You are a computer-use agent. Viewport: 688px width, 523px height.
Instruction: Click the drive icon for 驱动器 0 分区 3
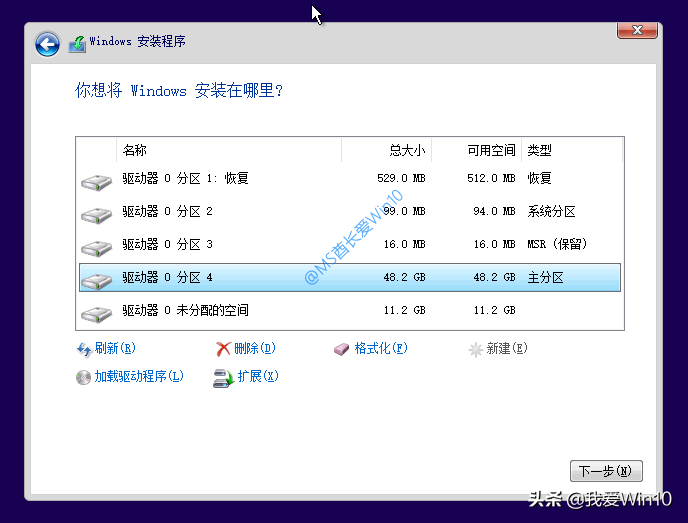pyautogui.click(x=97, y=248)
